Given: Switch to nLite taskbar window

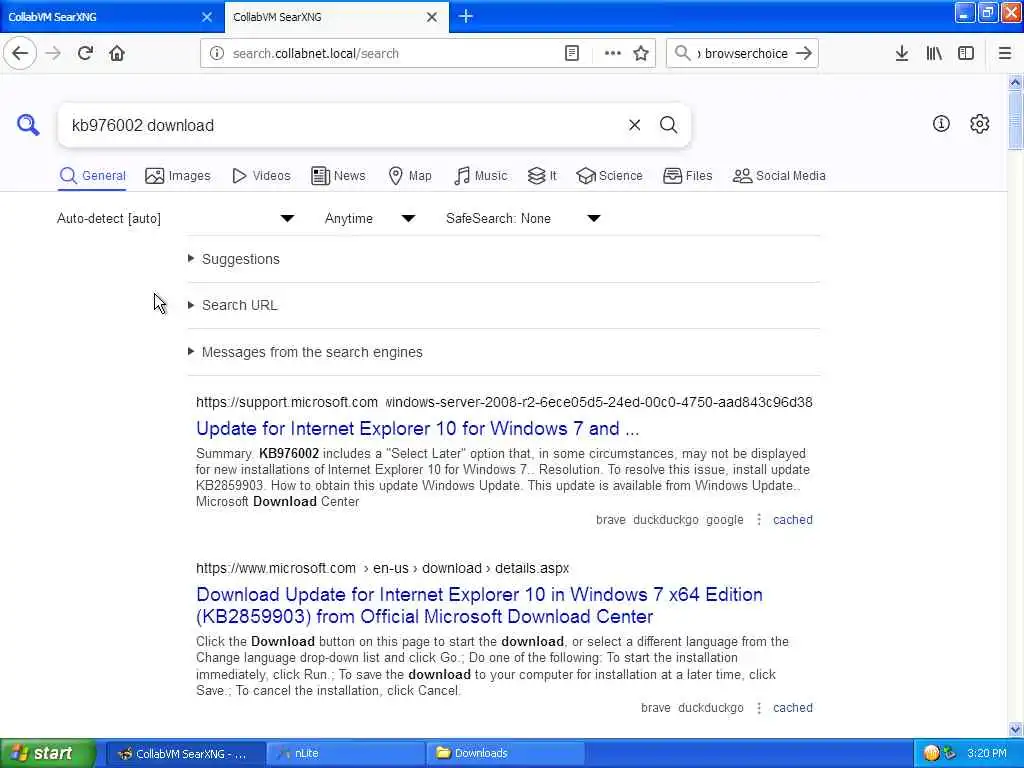Looking at the screenshot, I should pyautogui.click(x=345, y=753).
